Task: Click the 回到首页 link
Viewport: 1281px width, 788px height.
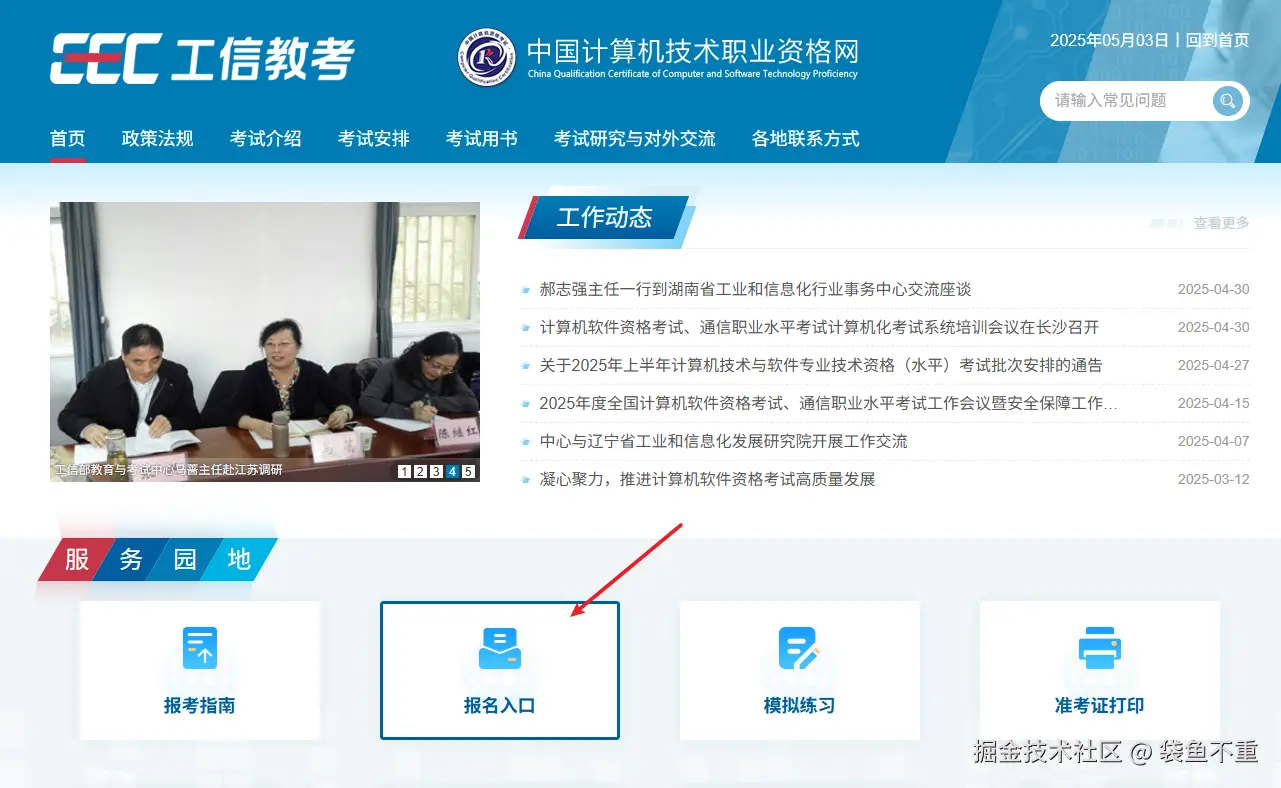Action: [x=1217, y=40]
